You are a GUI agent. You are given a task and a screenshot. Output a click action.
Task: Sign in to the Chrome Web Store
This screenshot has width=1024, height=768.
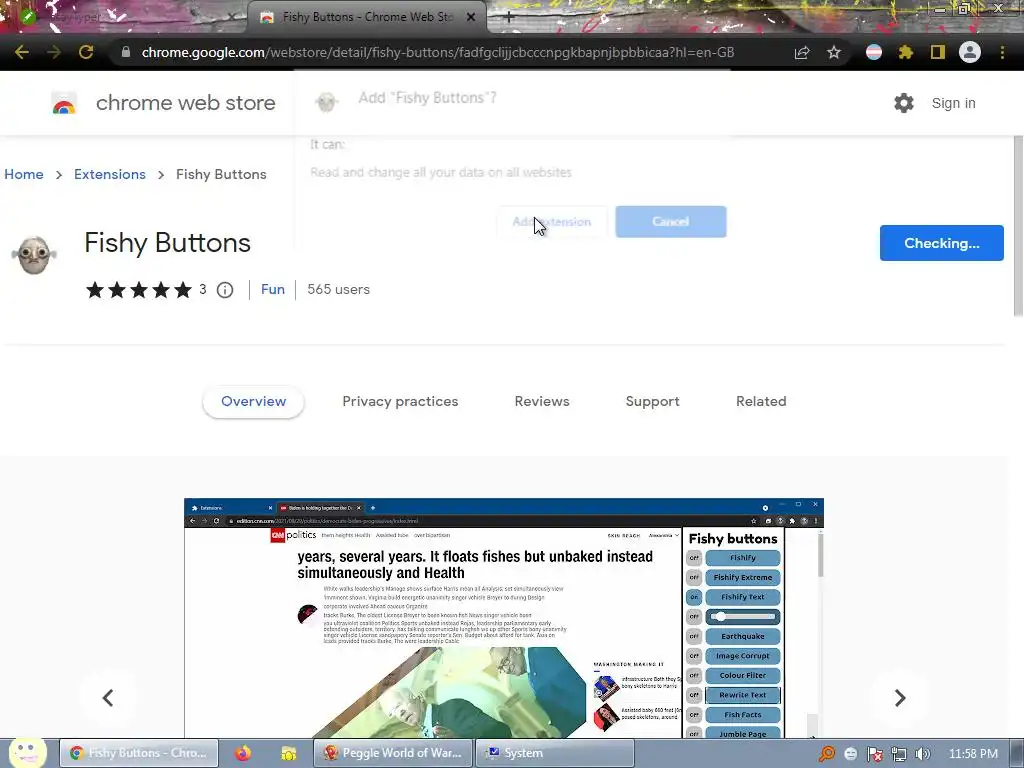pyautogui.click(x=953, y=103)
